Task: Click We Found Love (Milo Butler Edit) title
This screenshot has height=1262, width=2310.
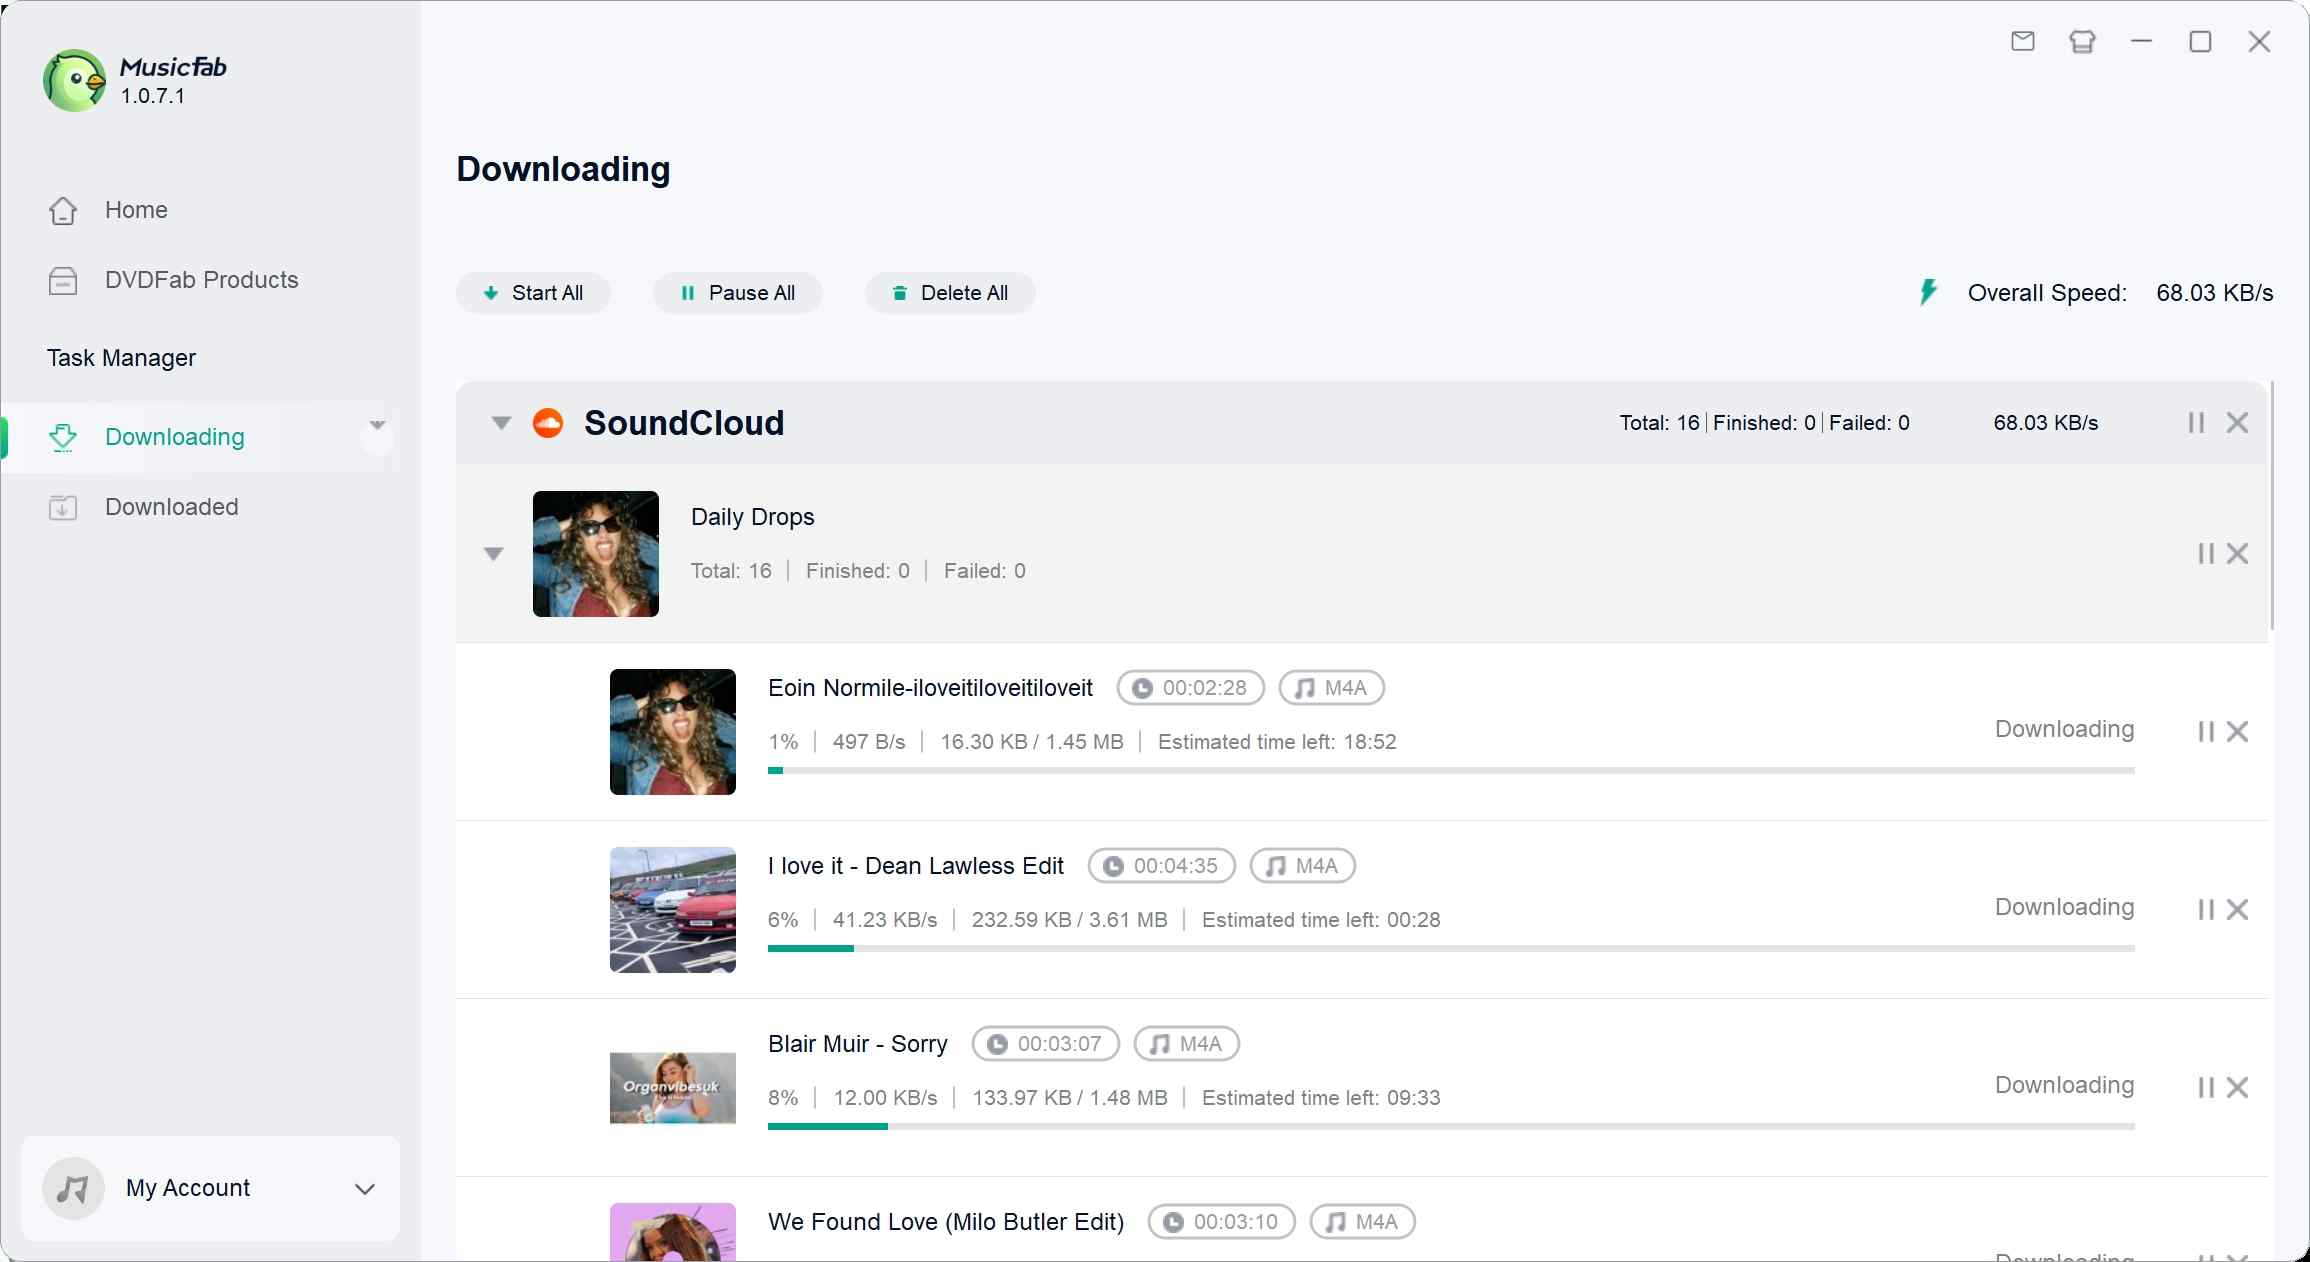Action: pyautogui.click(x=946, y=1222)
